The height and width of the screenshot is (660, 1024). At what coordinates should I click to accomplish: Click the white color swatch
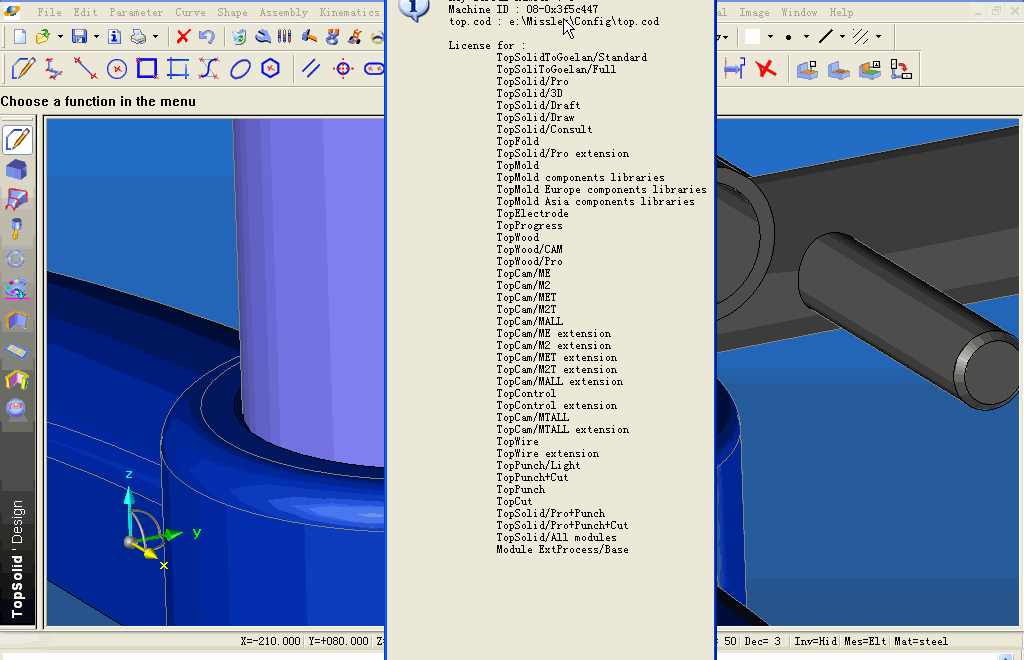pyautogui.click(x=753, y=37)
